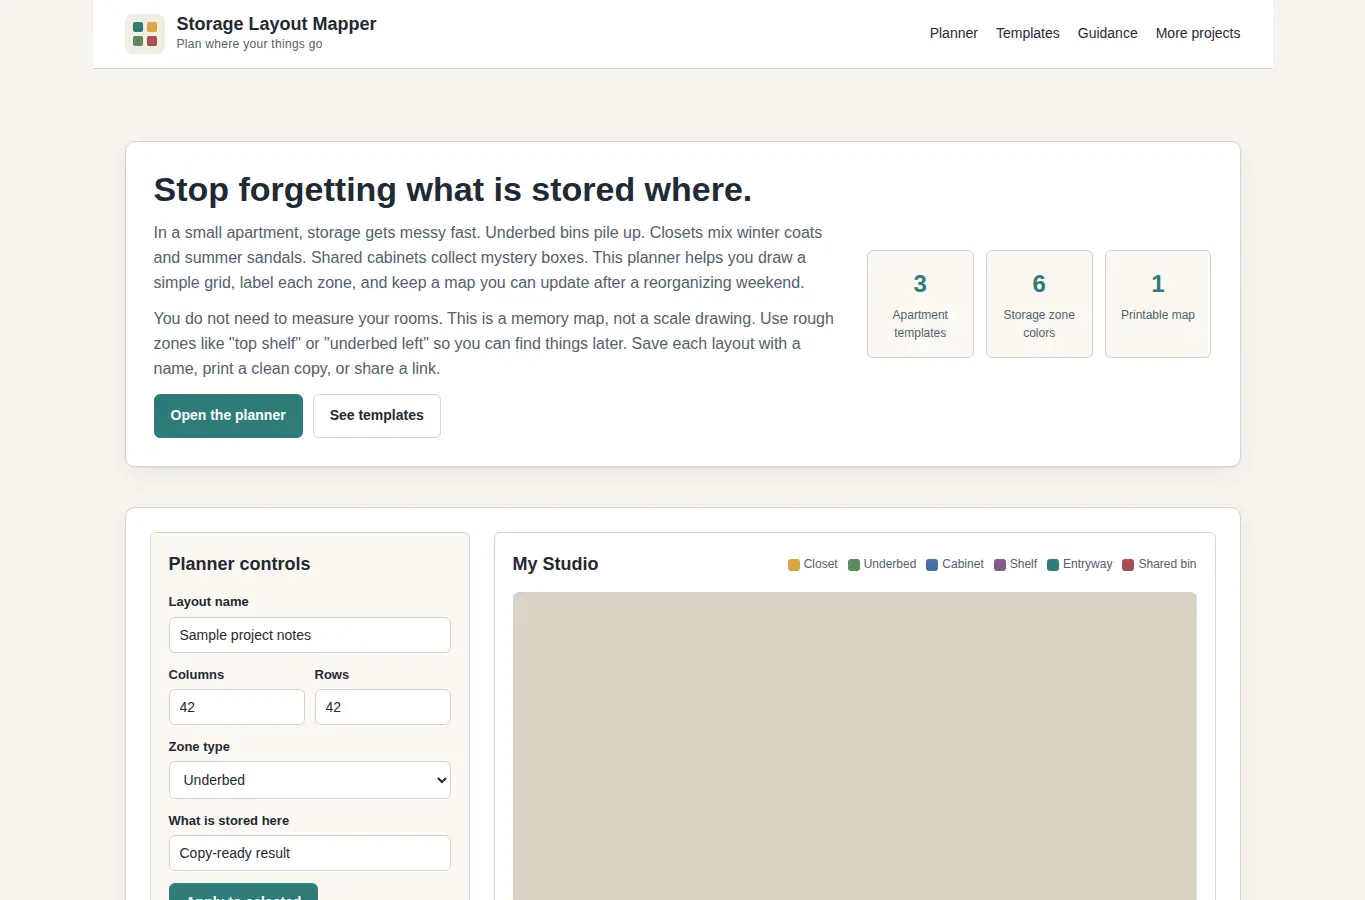Click the What is stored here field

[x=309, y=853]
